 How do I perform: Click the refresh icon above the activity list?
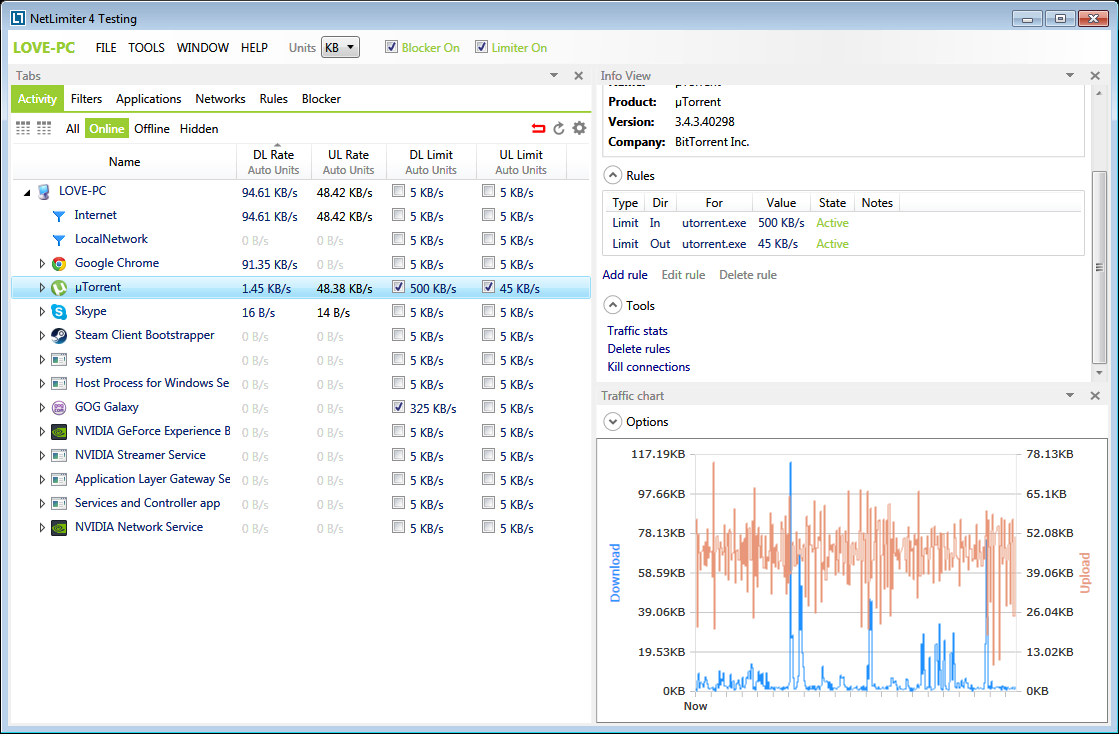point(558,128)
